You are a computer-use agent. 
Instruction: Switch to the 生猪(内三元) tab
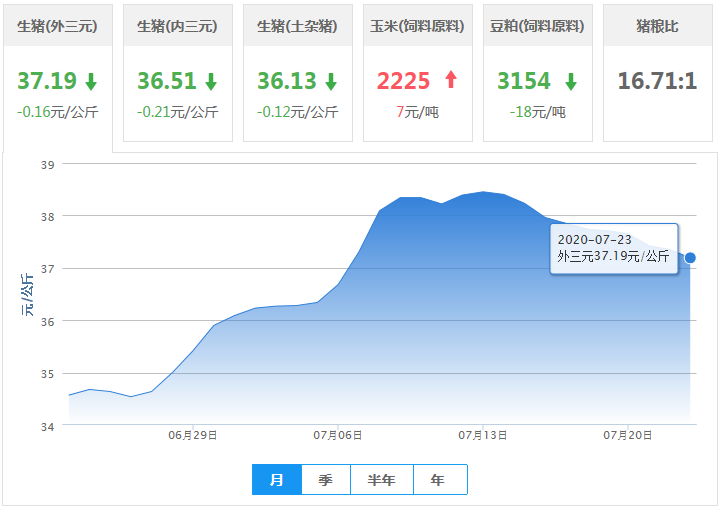[x=177, y=26]
